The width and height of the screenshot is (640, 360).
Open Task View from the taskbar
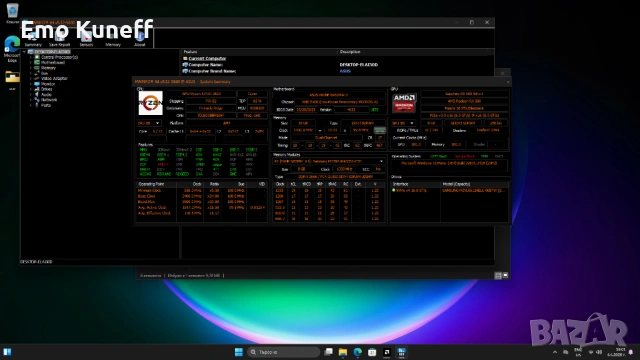(328, 352)
